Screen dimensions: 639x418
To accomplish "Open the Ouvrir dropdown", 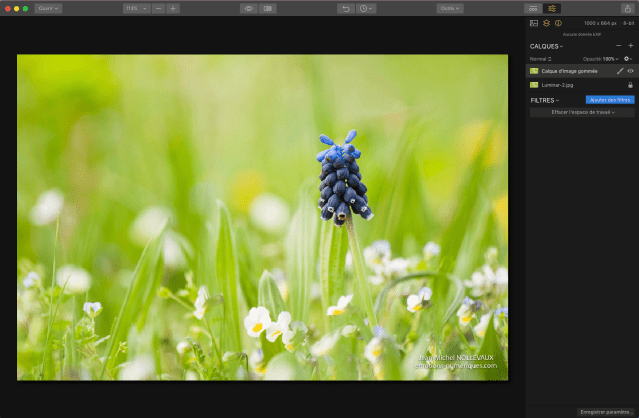I will click(x=48, y=8).
